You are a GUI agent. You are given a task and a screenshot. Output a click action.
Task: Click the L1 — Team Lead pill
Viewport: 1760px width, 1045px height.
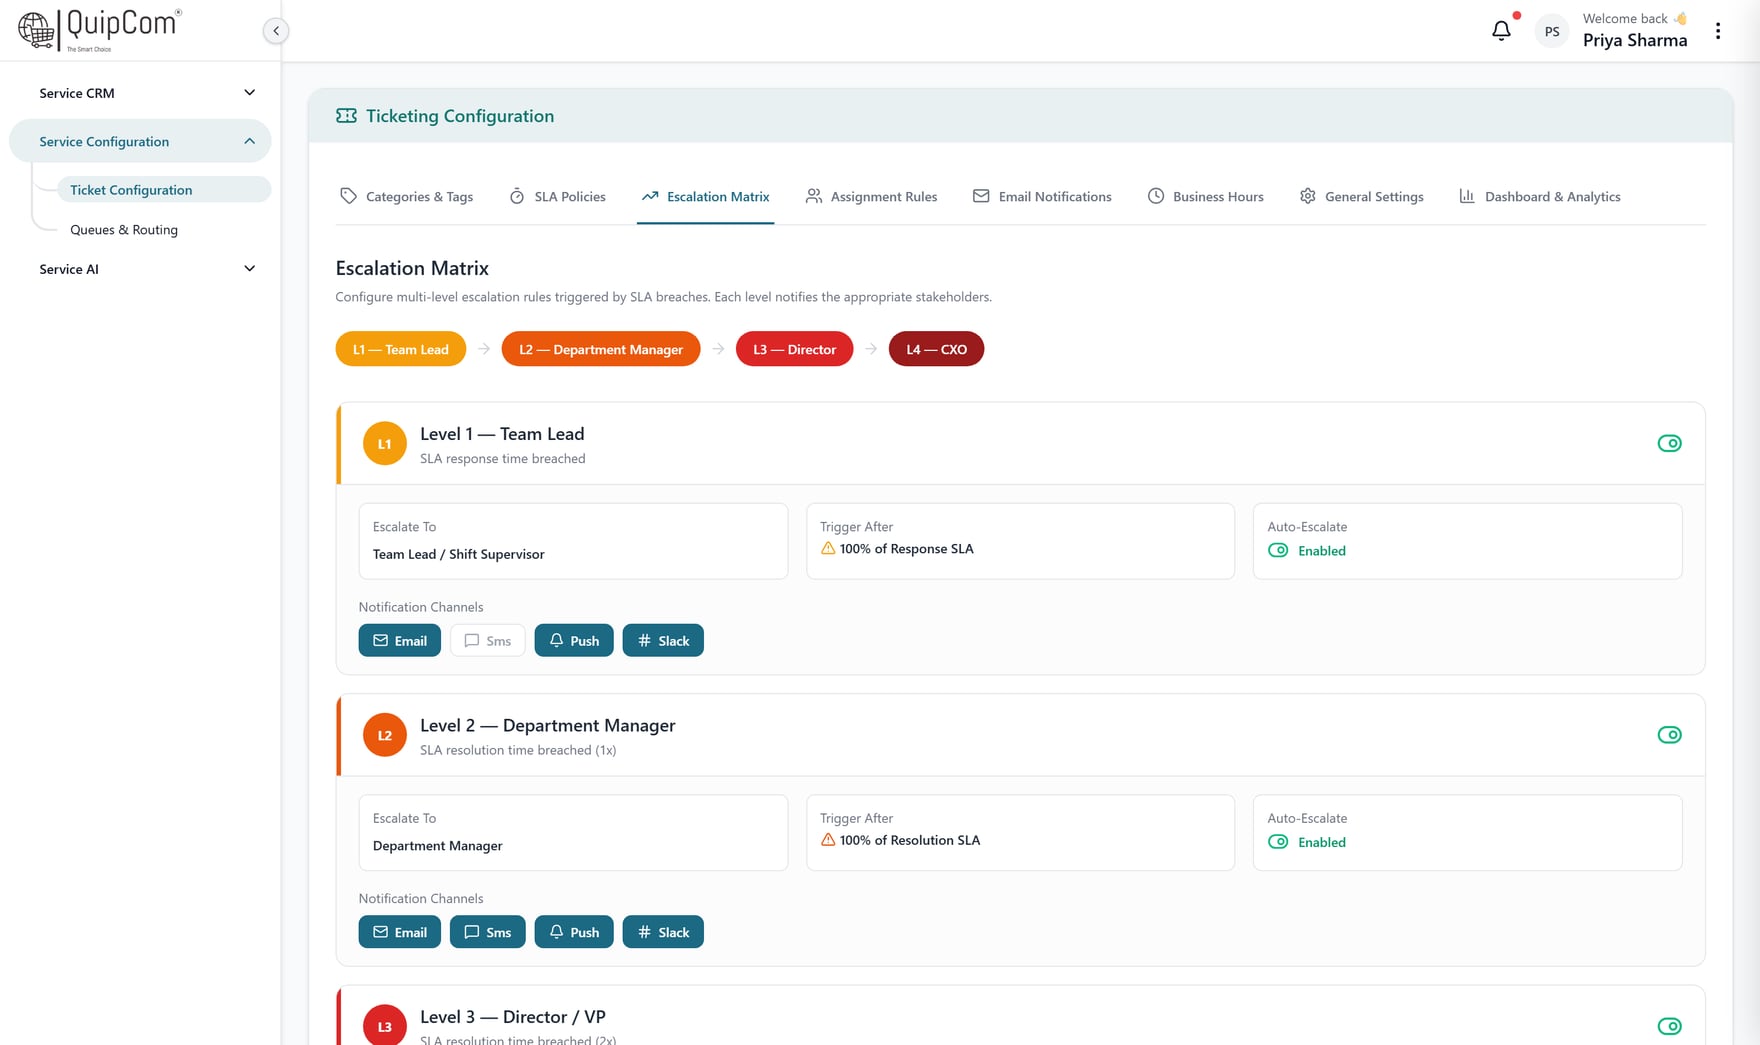pos(400,349)
